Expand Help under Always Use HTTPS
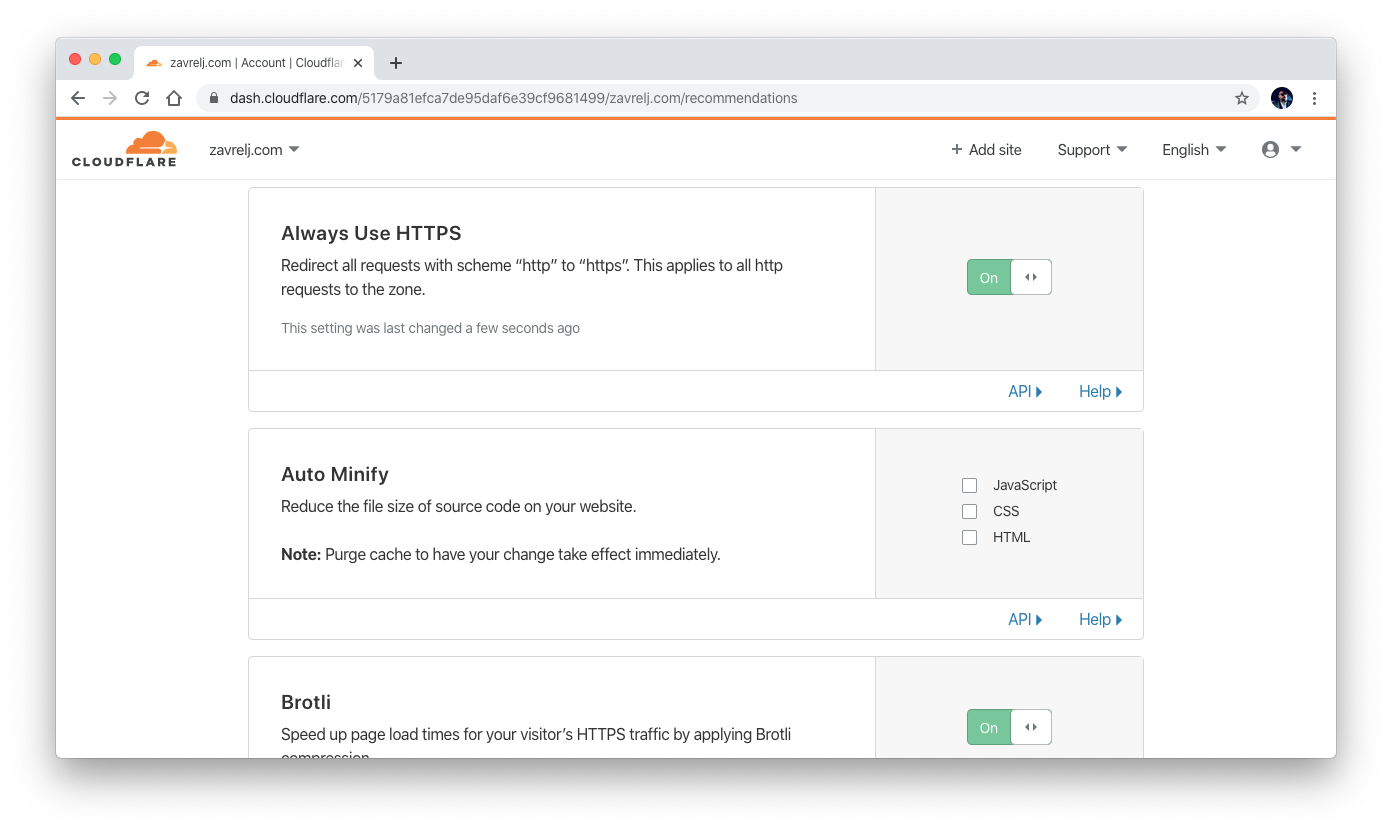 [x=1100, y=391]
